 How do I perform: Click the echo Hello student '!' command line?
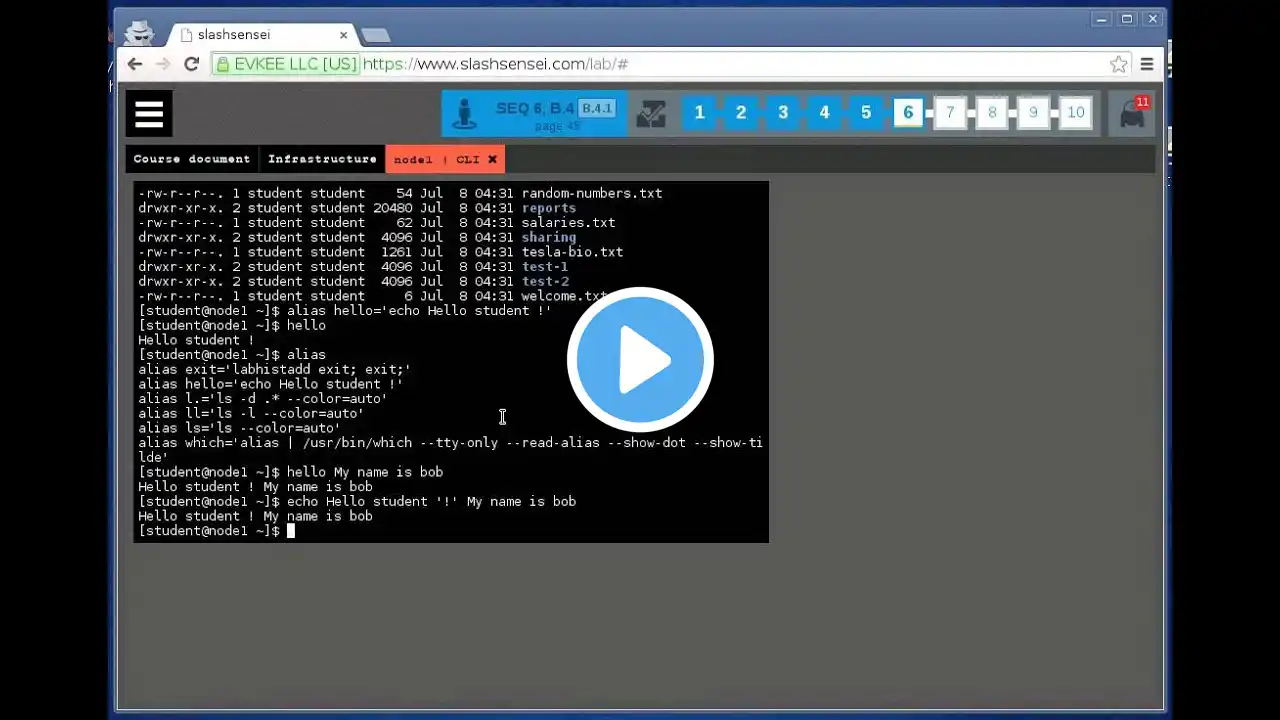[431, 502]
